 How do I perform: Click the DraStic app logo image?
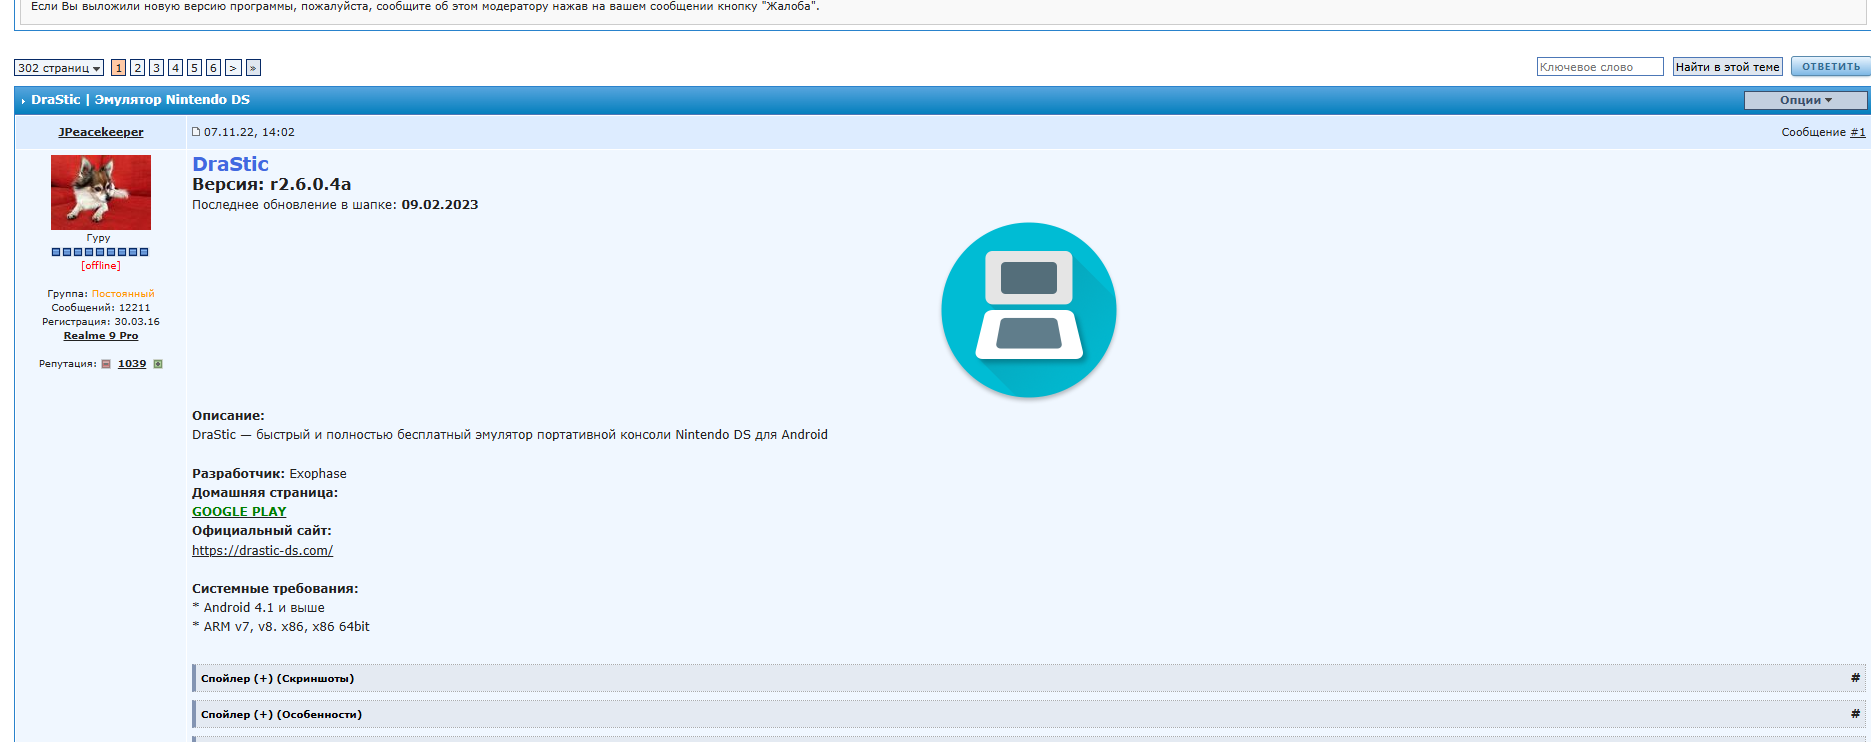pyautogui.click(x=1029, y=310)
